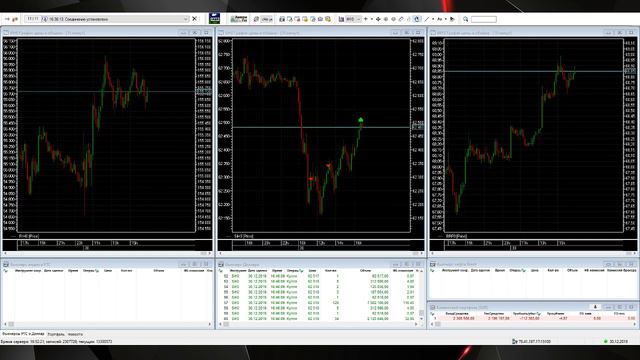
Task: Click horizontal scrollbar of РТС trades table
Action: 108,324
